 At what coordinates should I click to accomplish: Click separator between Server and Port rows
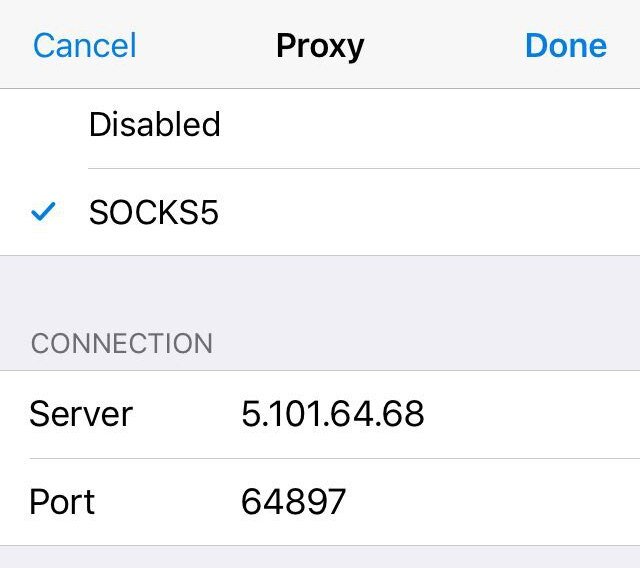tap(335, 458)
